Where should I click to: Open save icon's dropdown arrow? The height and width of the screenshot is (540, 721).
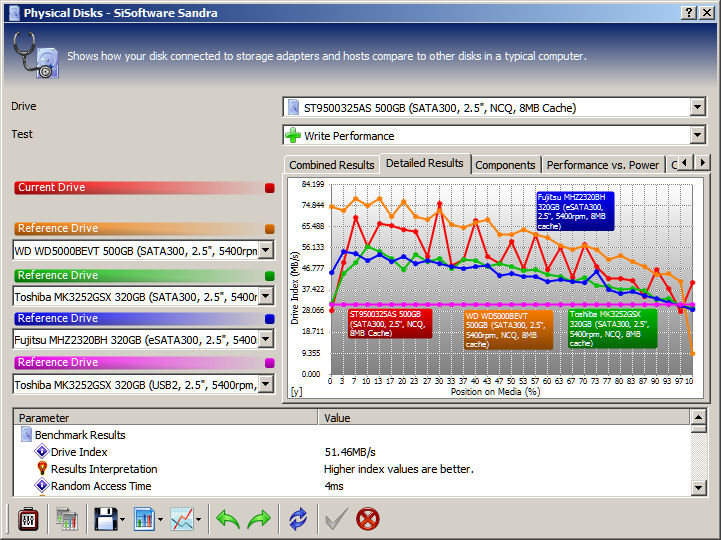click(x=122, y=520)
